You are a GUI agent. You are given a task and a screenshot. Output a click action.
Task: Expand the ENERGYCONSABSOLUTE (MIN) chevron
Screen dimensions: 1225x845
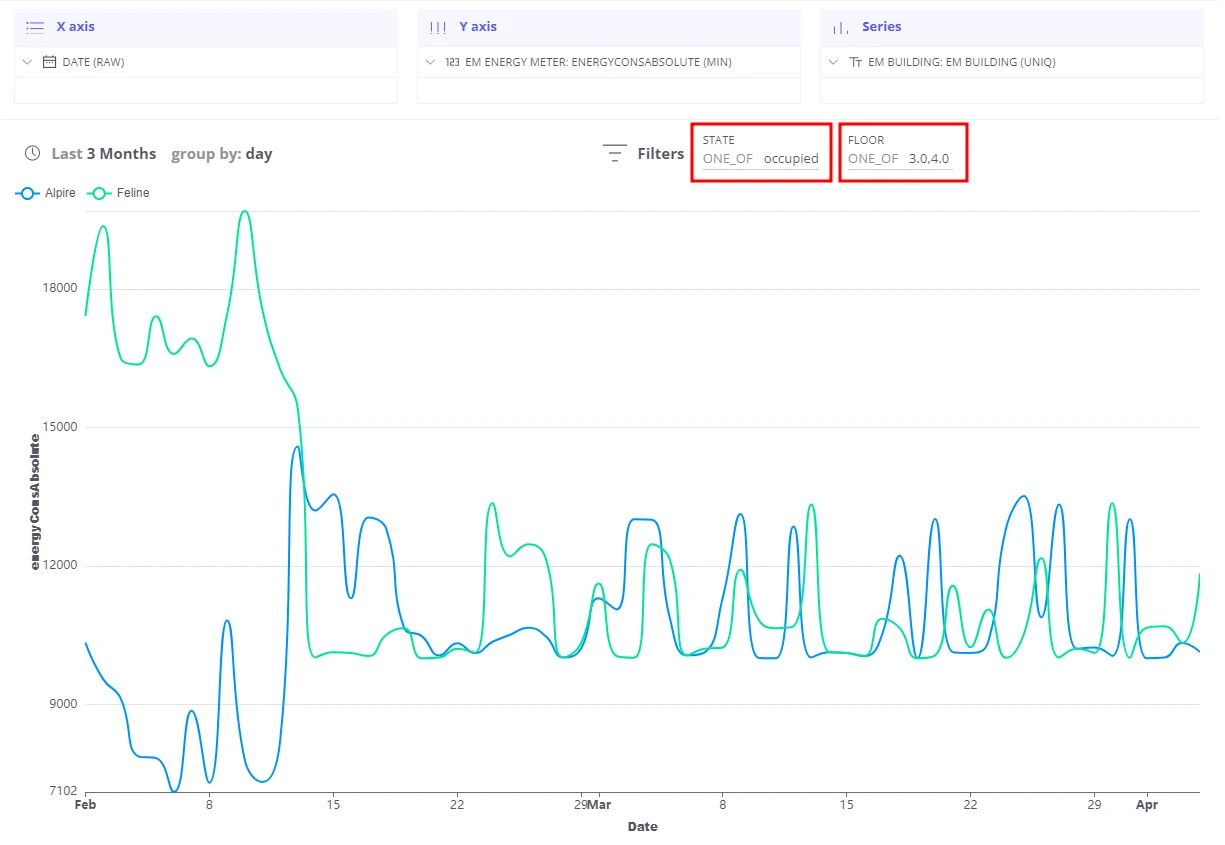click(430, 62)
